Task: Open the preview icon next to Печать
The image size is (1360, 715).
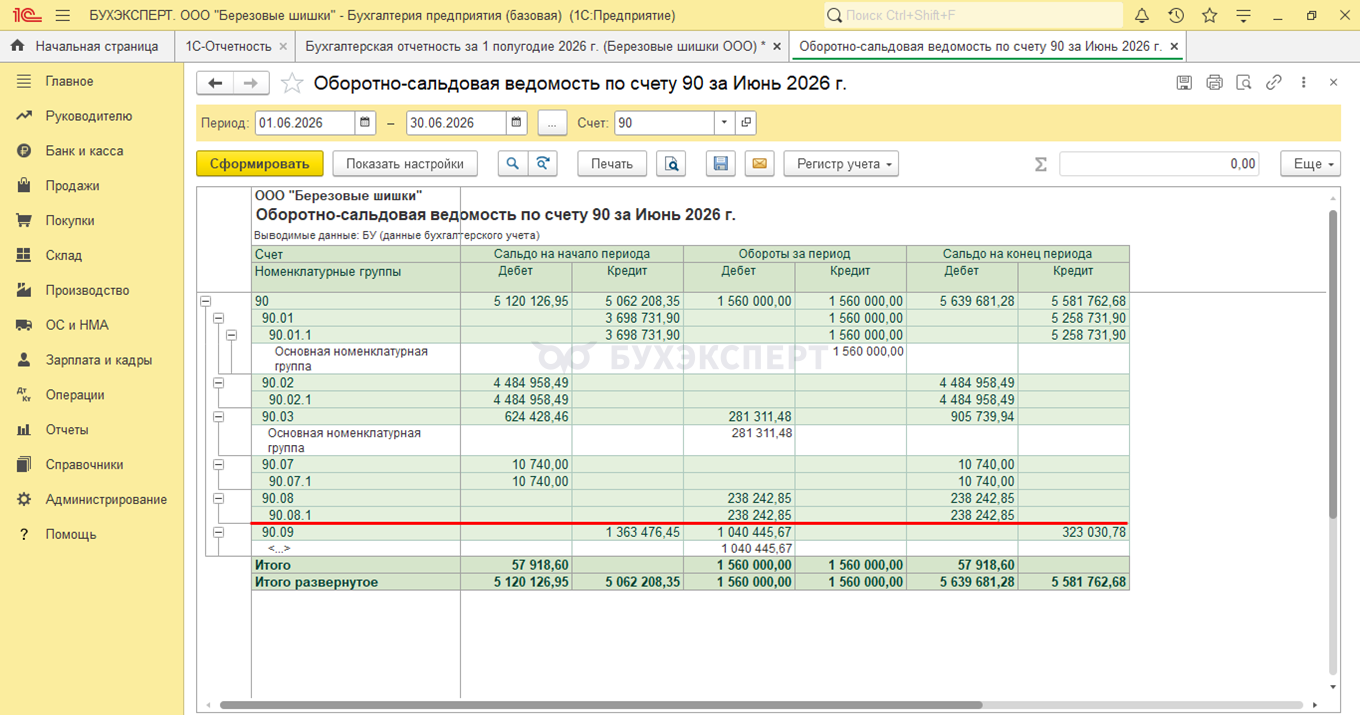Action: tap(671, 164)
